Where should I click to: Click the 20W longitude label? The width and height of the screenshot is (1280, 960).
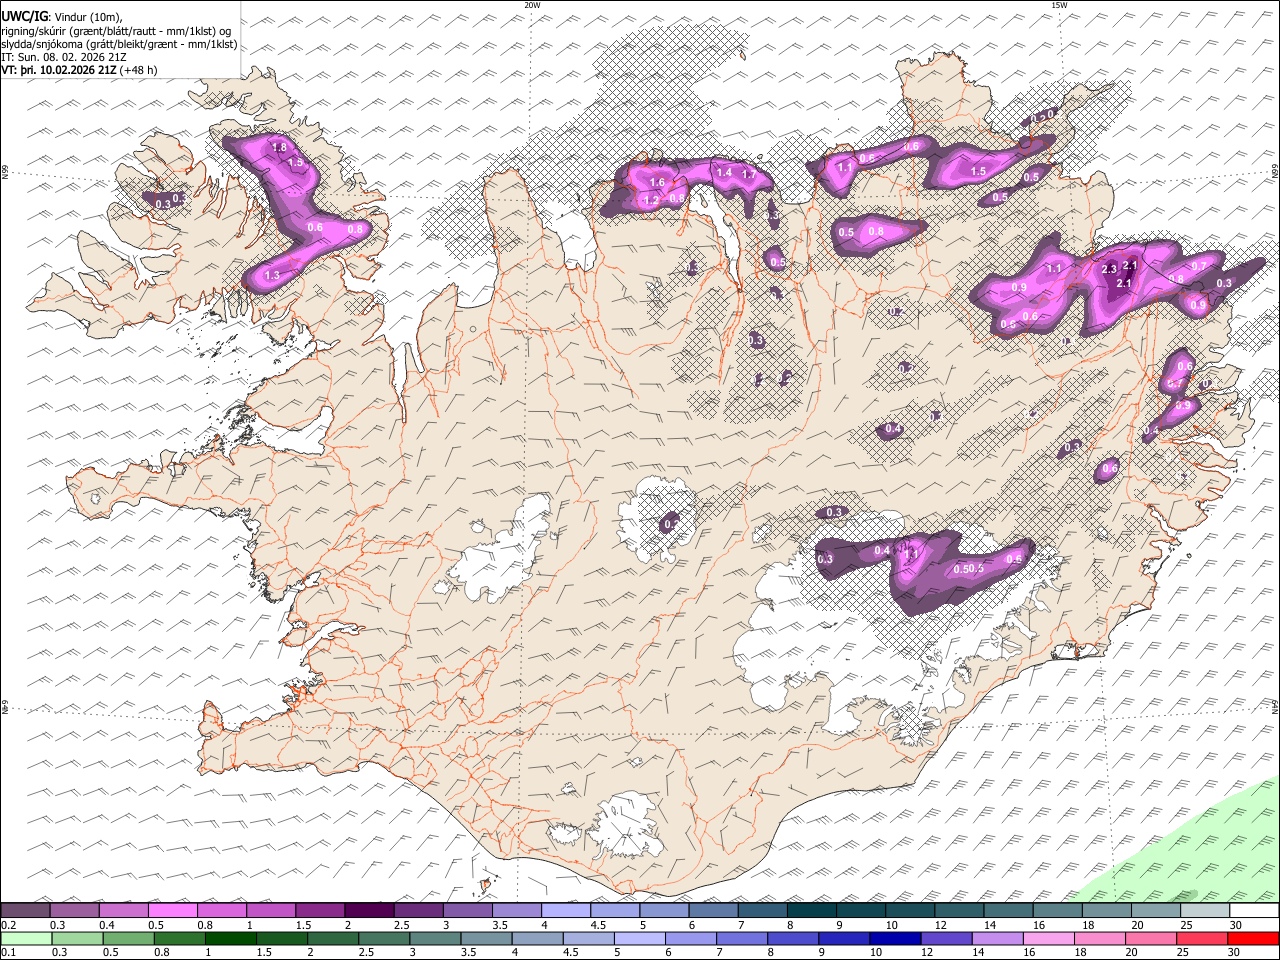click(x=532, y=5)
